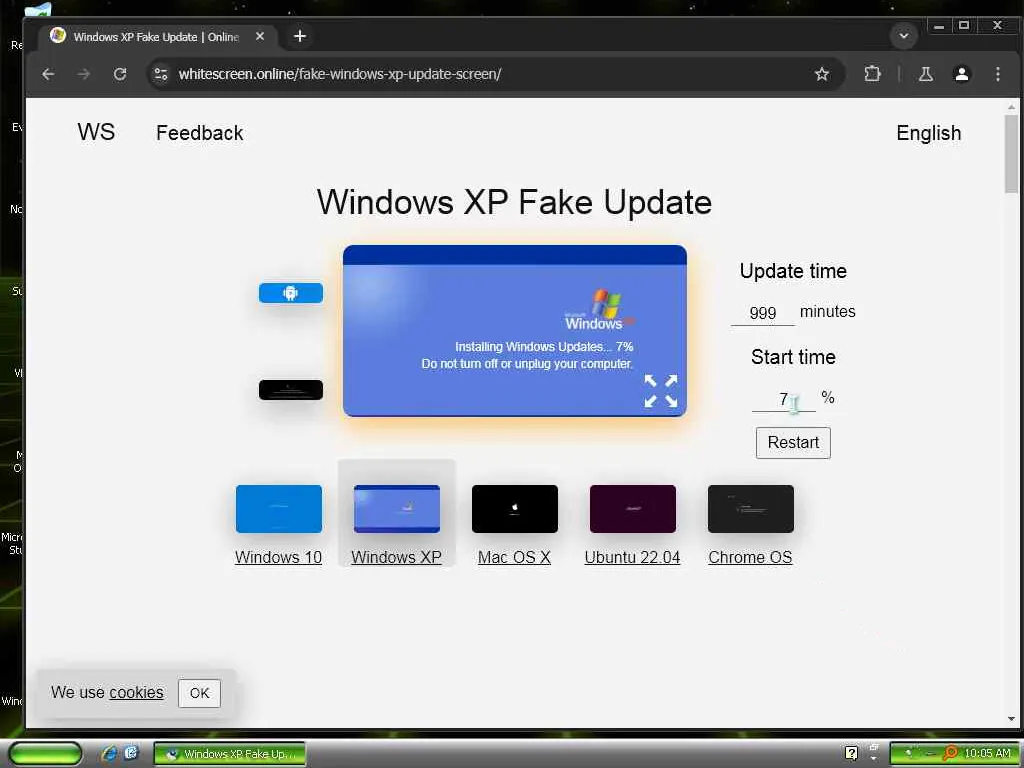Open a new browser tab with plus
The image size is (1024, 768).
(x=300, y=37)
